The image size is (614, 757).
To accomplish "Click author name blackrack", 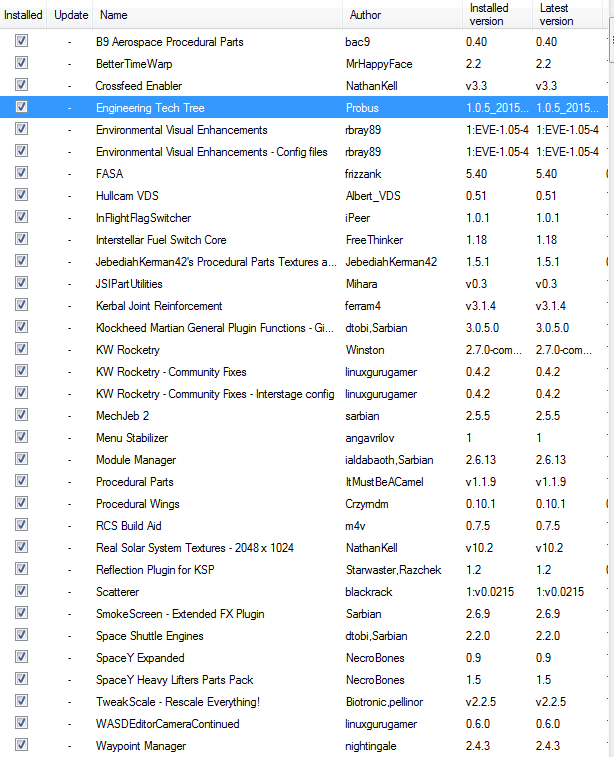I will [x=368, y=592].
